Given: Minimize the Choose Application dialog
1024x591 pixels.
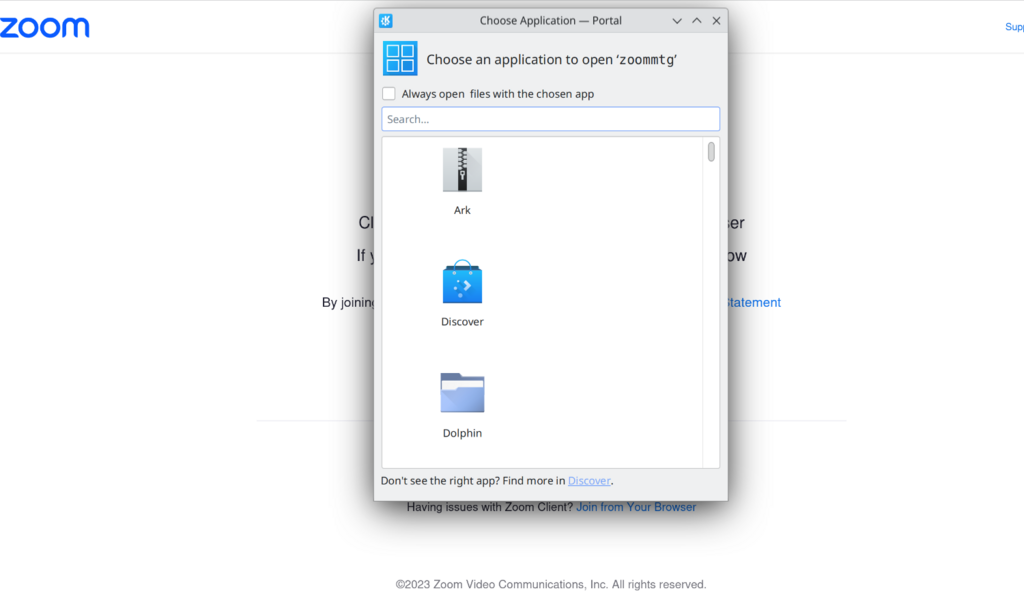Looking at the screenshot, I should click(677, 21).
